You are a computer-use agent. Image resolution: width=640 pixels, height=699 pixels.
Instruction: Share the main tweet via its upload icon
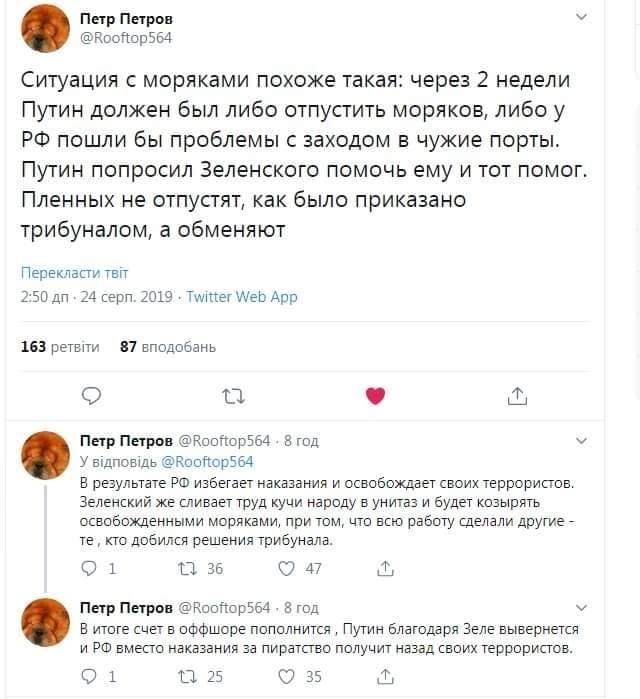(x=517, y=396)
